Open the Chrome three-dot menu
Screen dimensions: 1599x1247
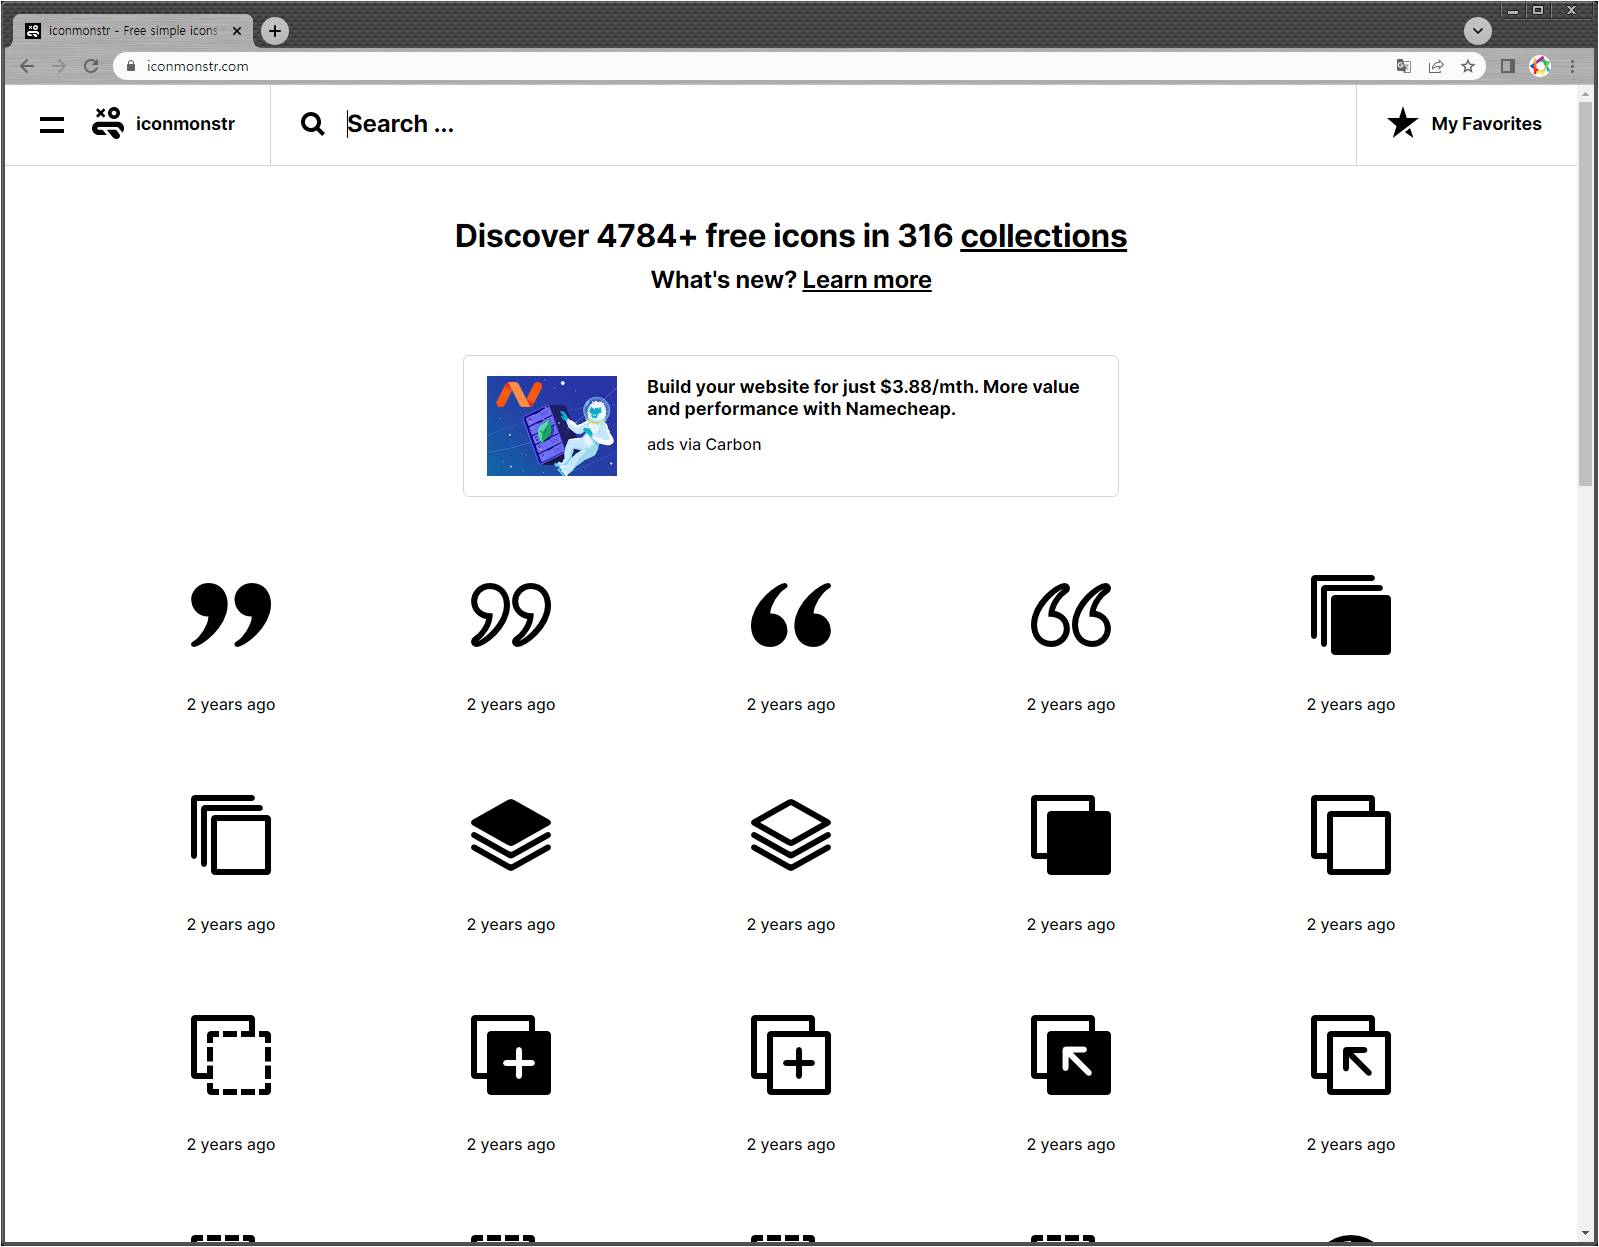[x=1572, y=66]
